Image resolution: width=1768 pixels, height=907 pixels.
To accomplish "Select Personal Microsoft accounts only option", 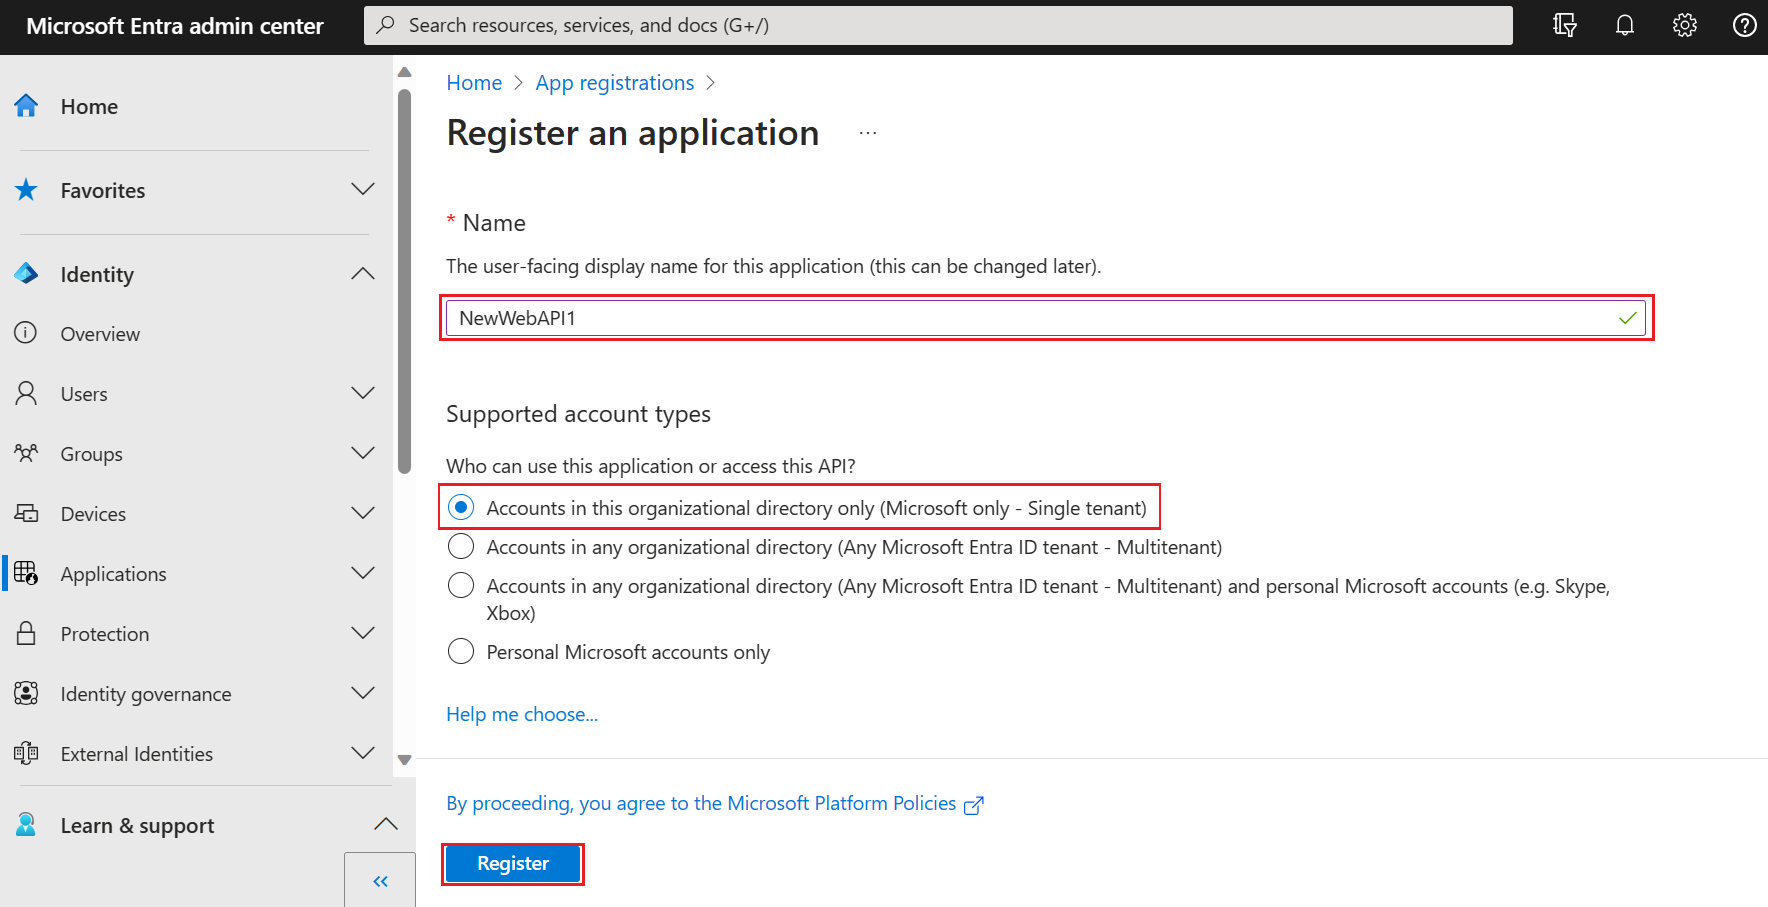I will [461, 652].
